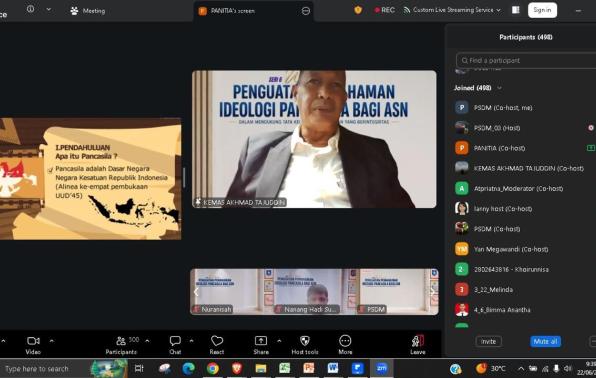Collapse the Joined (498) list

(499, 88)
